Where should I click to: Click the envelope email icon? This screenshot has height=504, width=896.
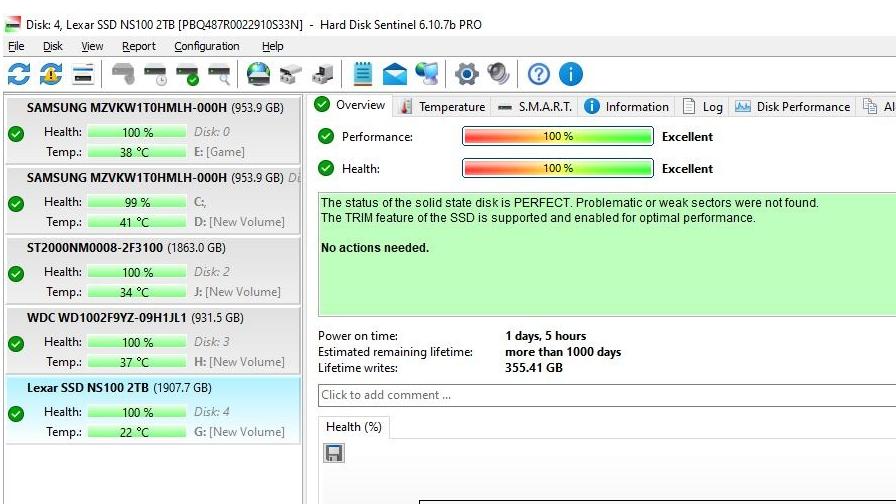pyautogui.click(x=395, y=74)
